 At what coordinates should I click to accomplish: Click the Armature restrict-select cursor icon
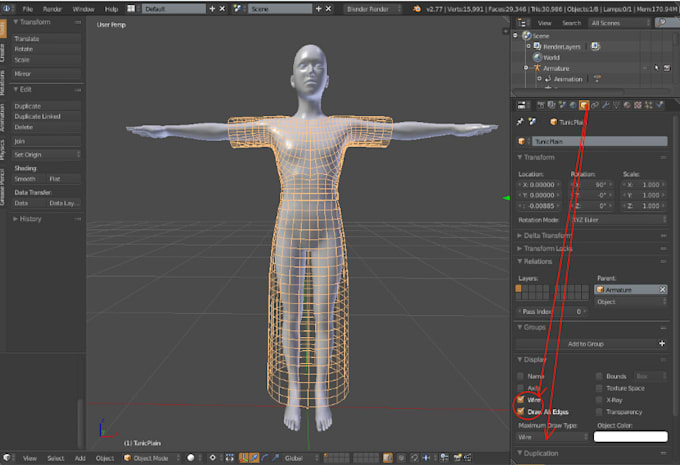tap(656, 68)
